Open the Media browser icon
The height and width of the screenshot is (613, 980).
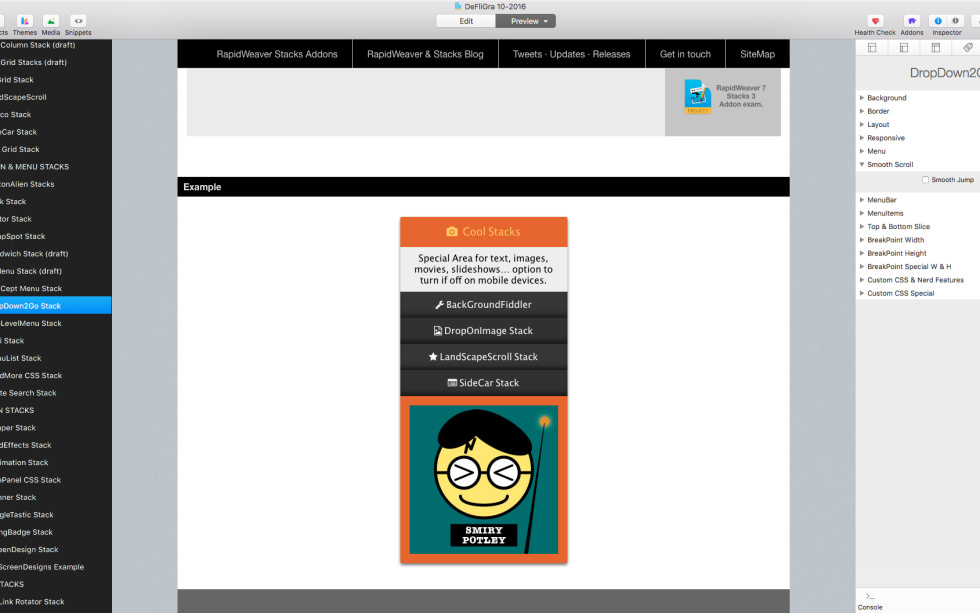51,21
